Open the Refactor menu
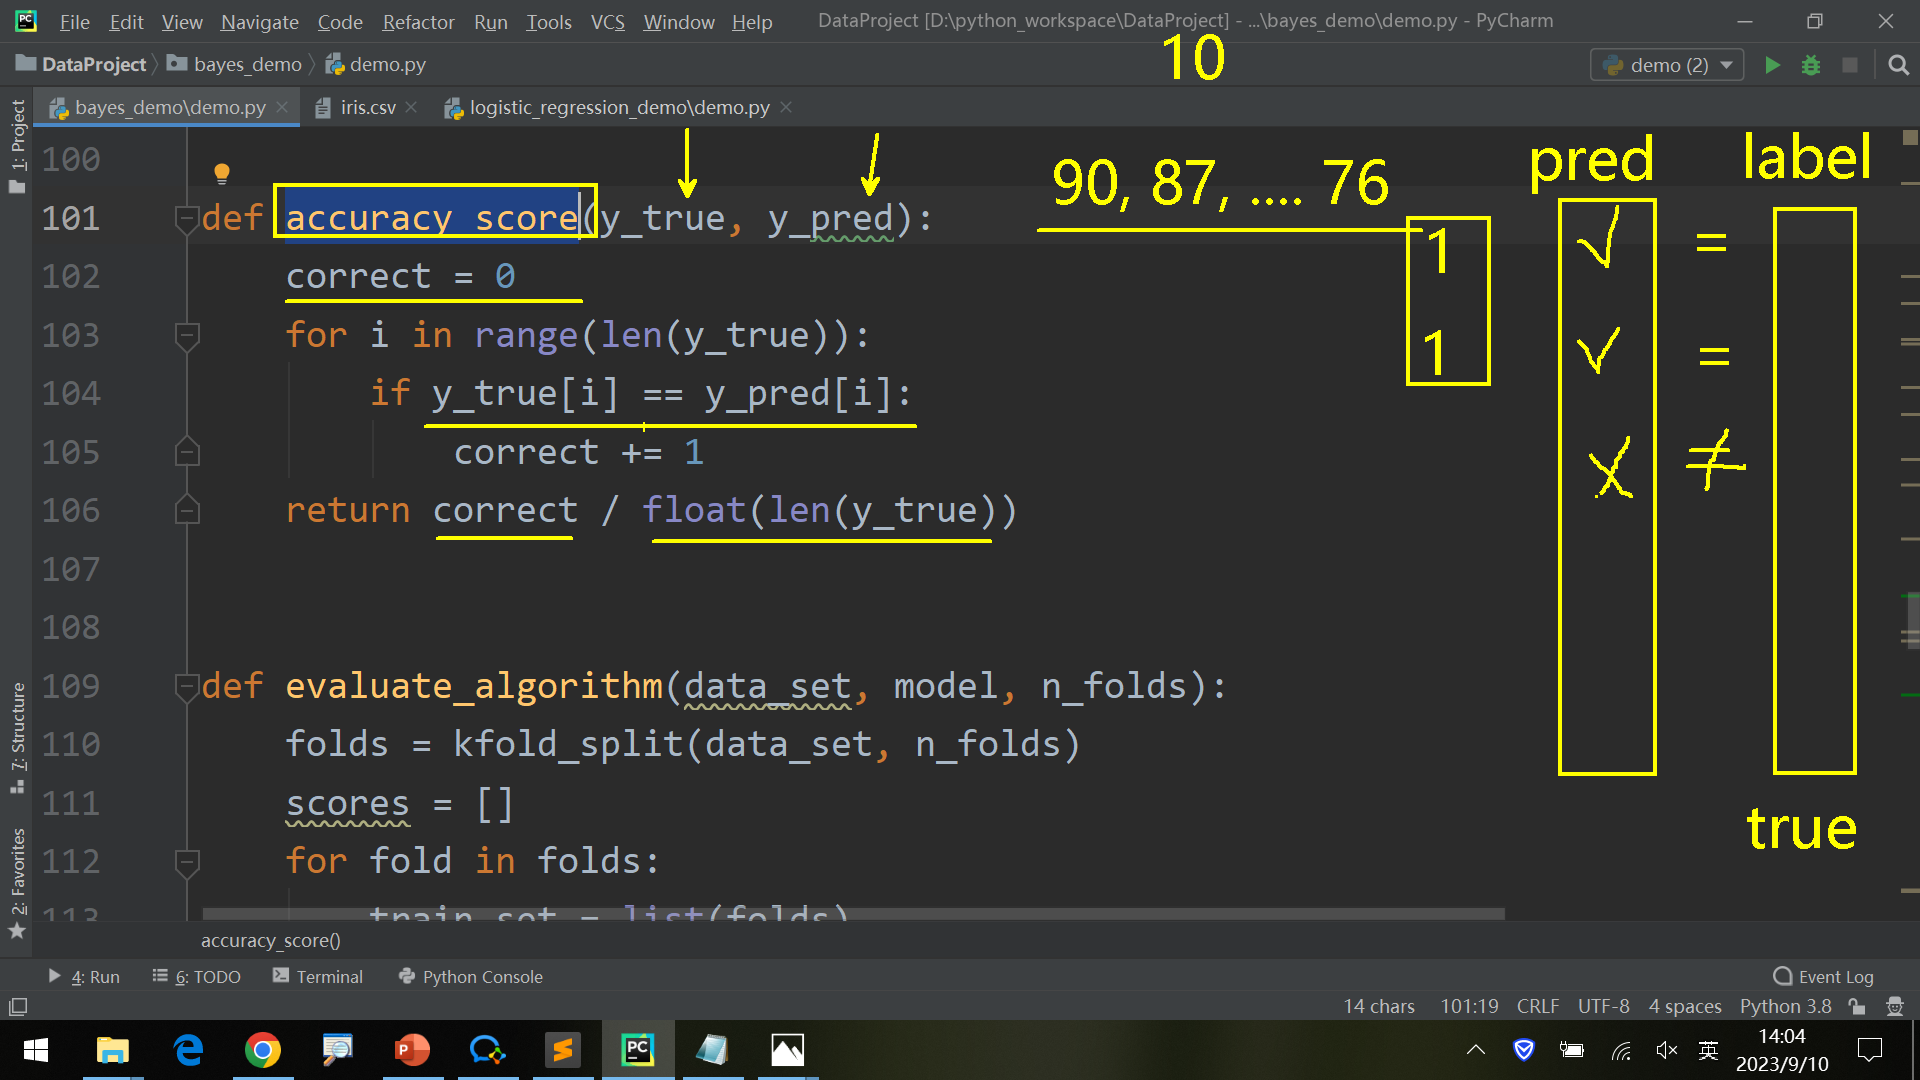The width and height of the screenshot is (1920, 1080). (x=417, y=21)
